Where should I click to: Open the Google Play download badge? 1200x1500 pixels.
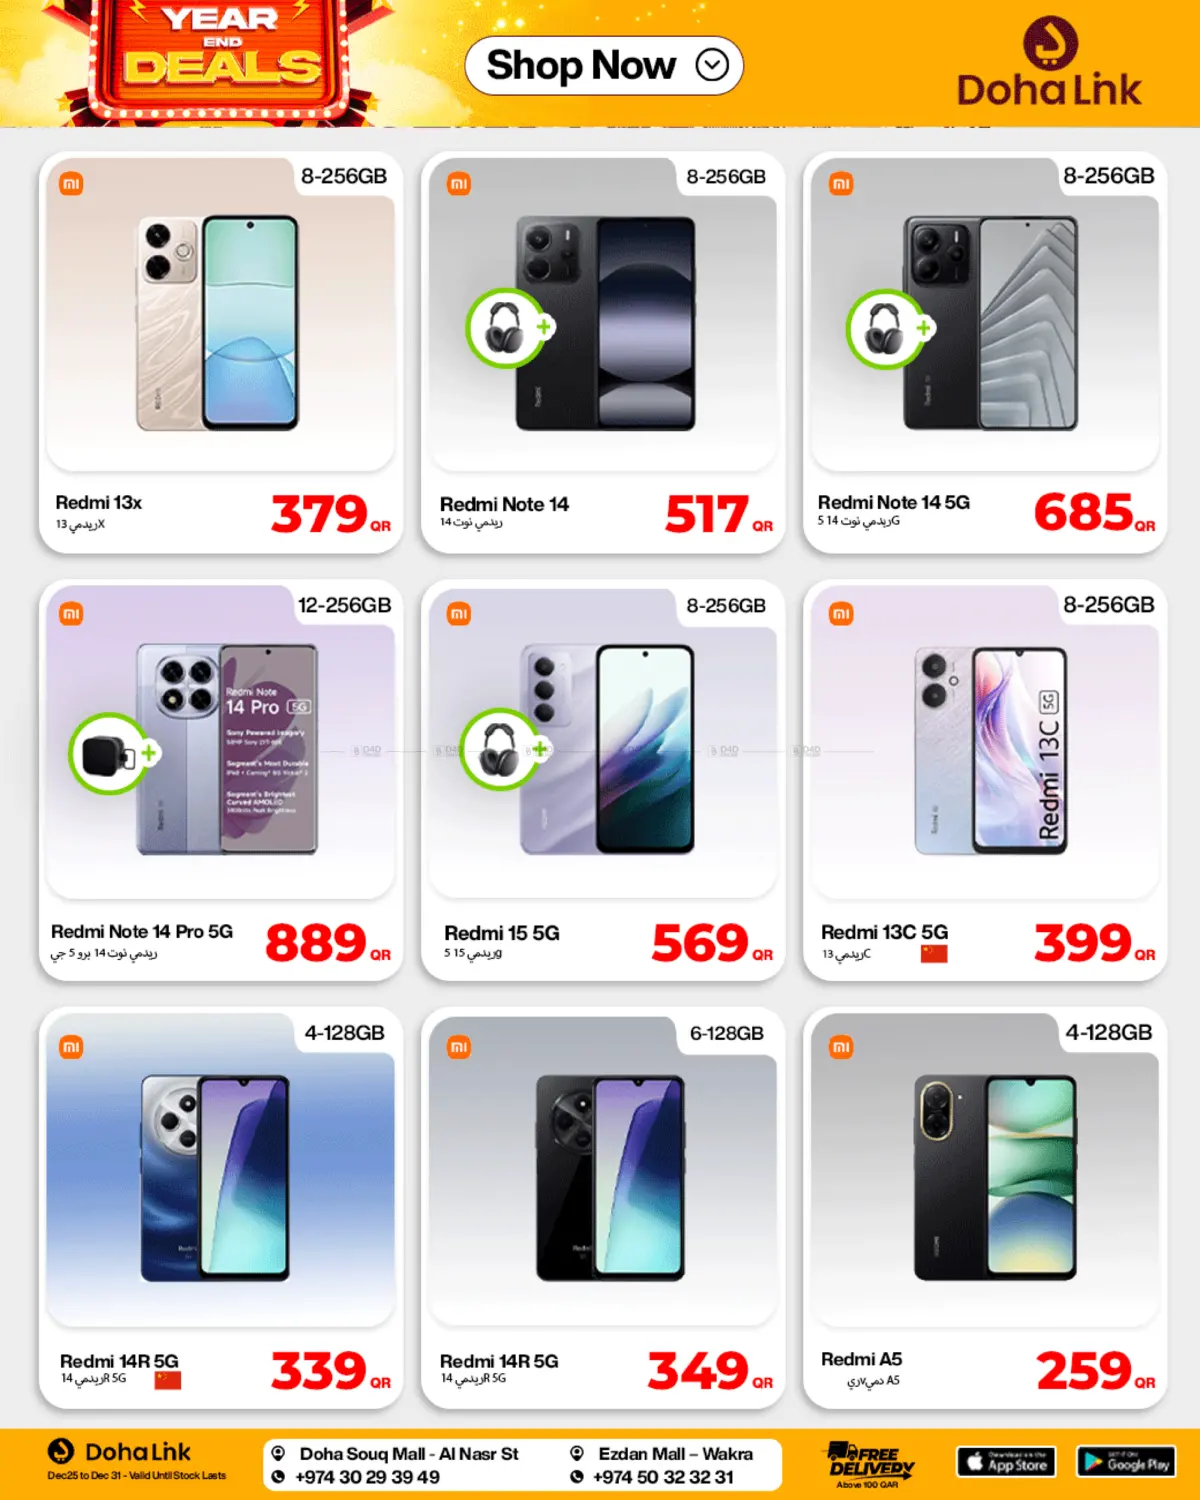click(1126, 1462)
